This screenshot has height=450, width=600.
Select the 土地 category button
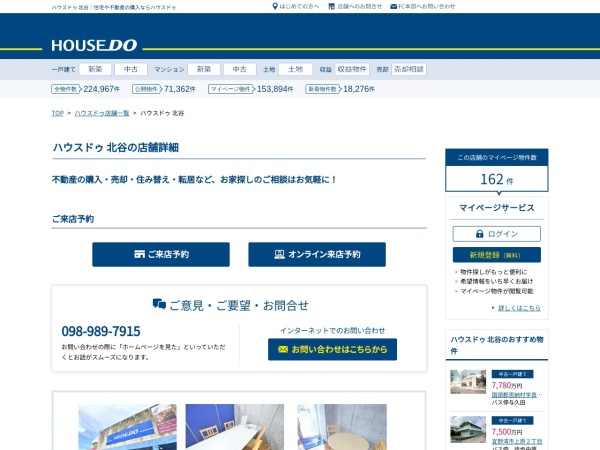click(295, 69)
